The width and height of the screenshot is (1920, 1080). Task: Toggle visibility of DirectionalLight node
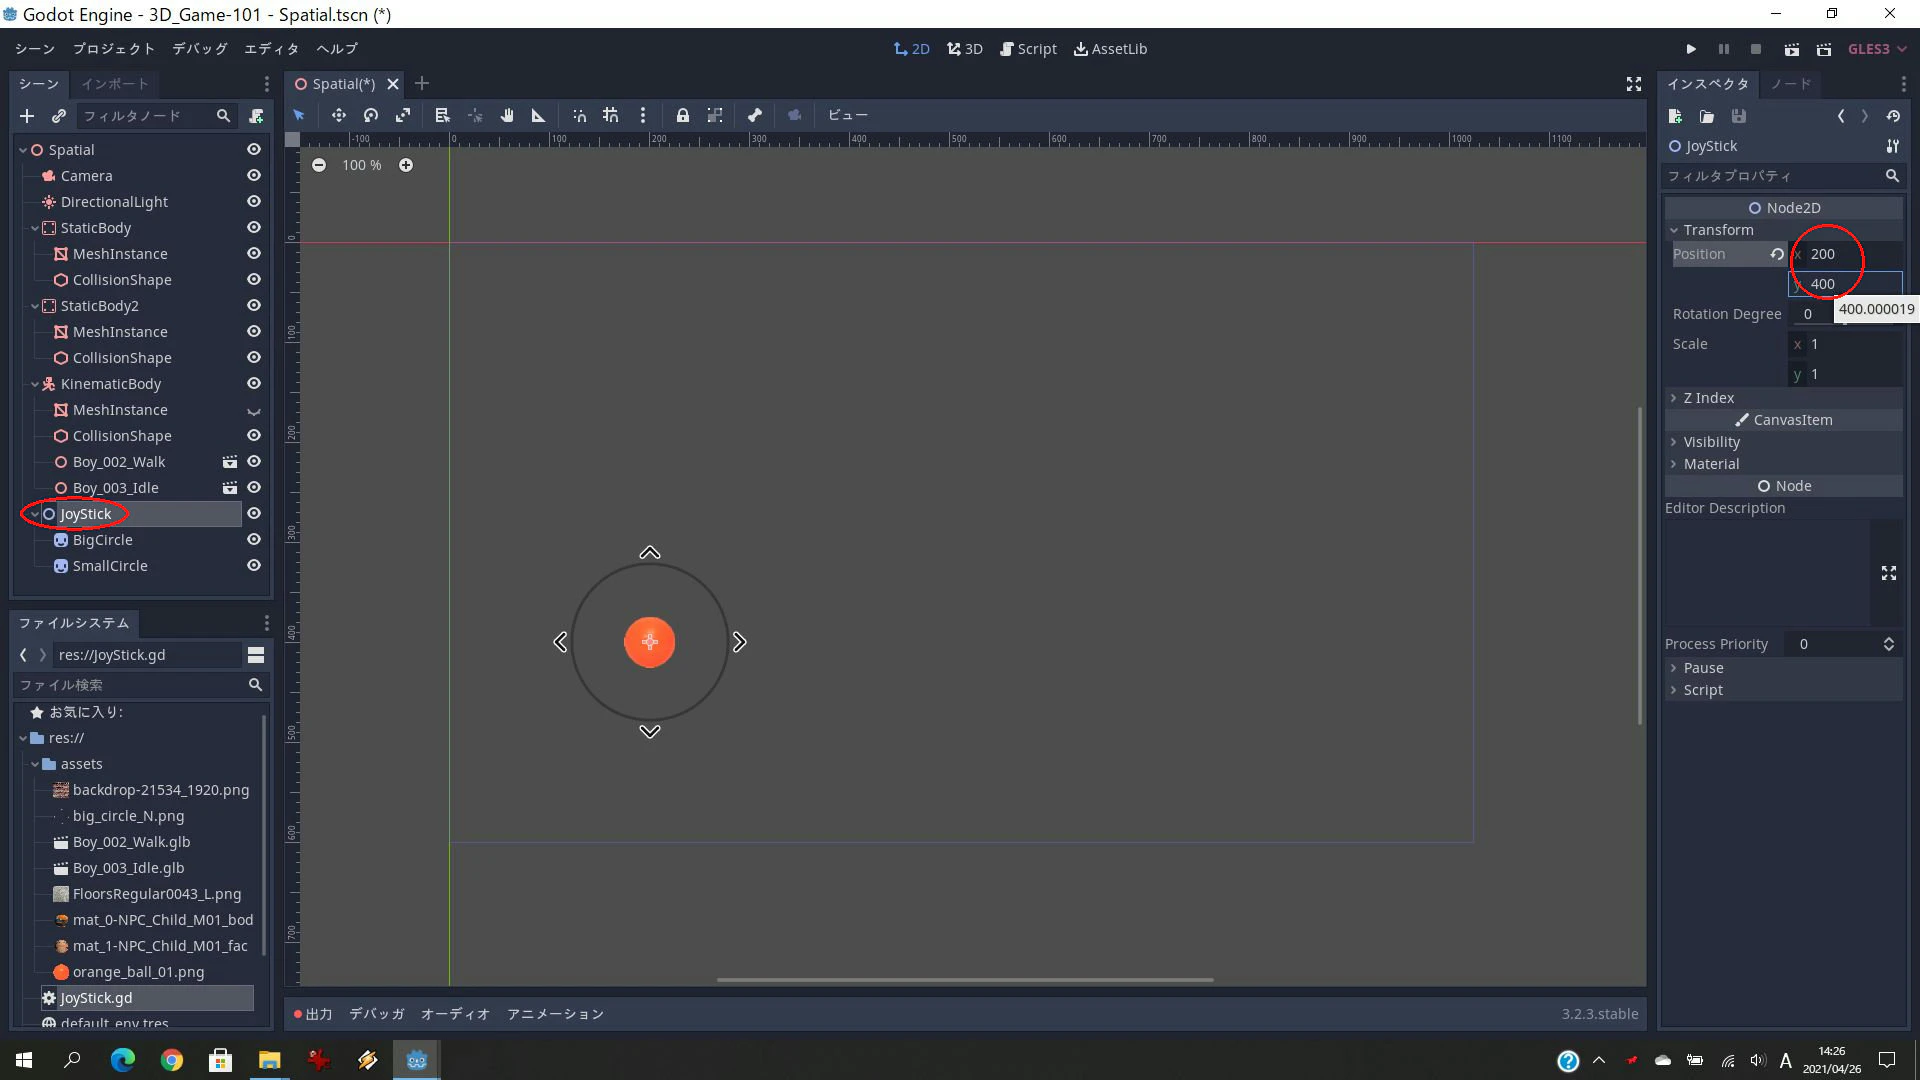click(254, 201)
